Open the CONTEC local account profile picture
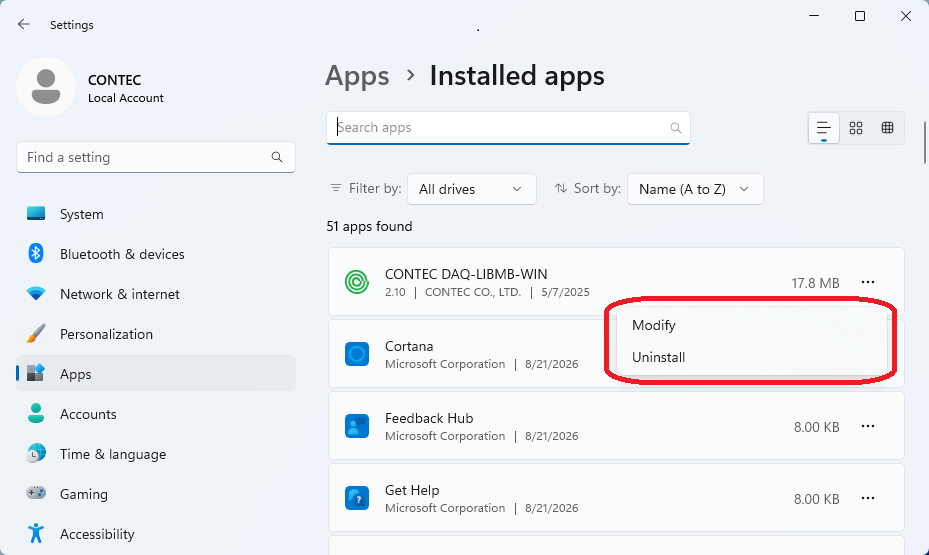This screenshot has height=555, width=929. pos(46,87)
